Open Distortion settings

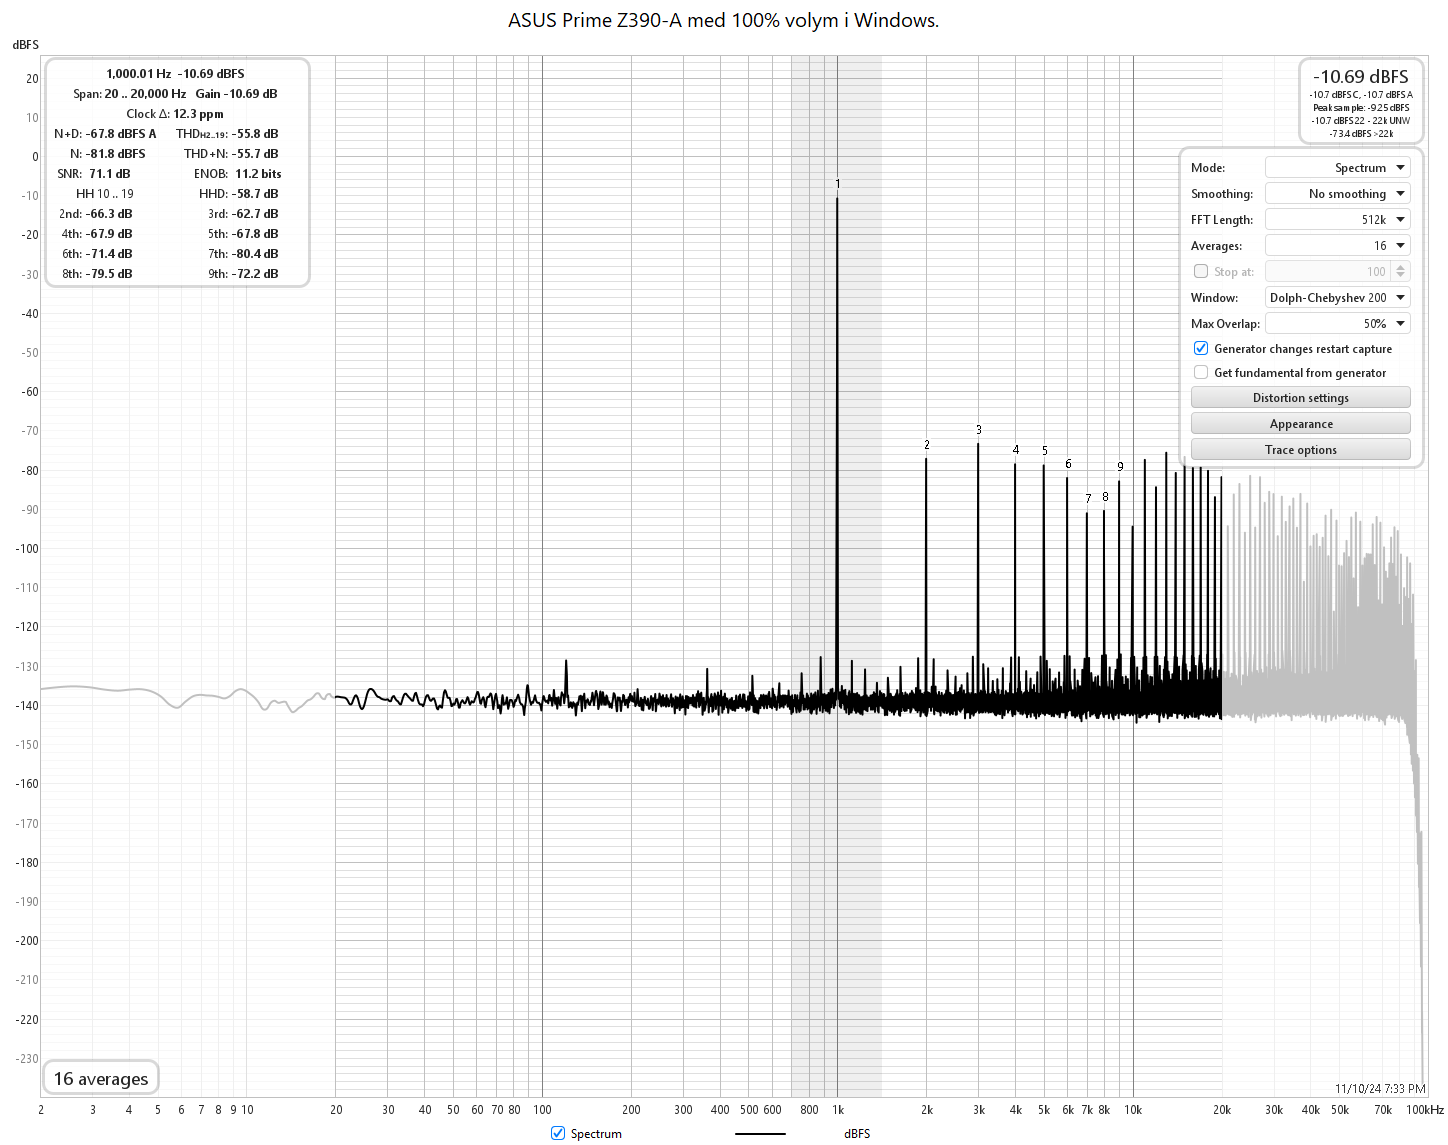(x=1300, y=397)
